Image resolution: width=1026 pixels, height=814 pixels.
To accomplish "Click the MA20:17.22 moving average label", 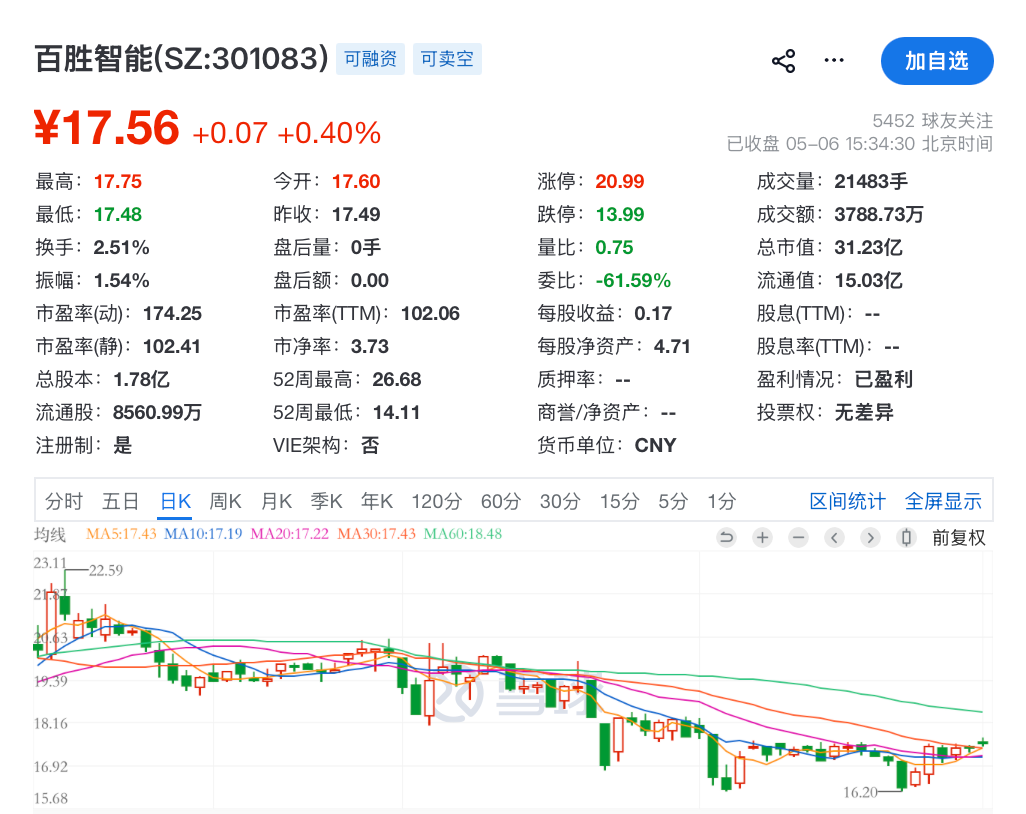I will point(289,534).
